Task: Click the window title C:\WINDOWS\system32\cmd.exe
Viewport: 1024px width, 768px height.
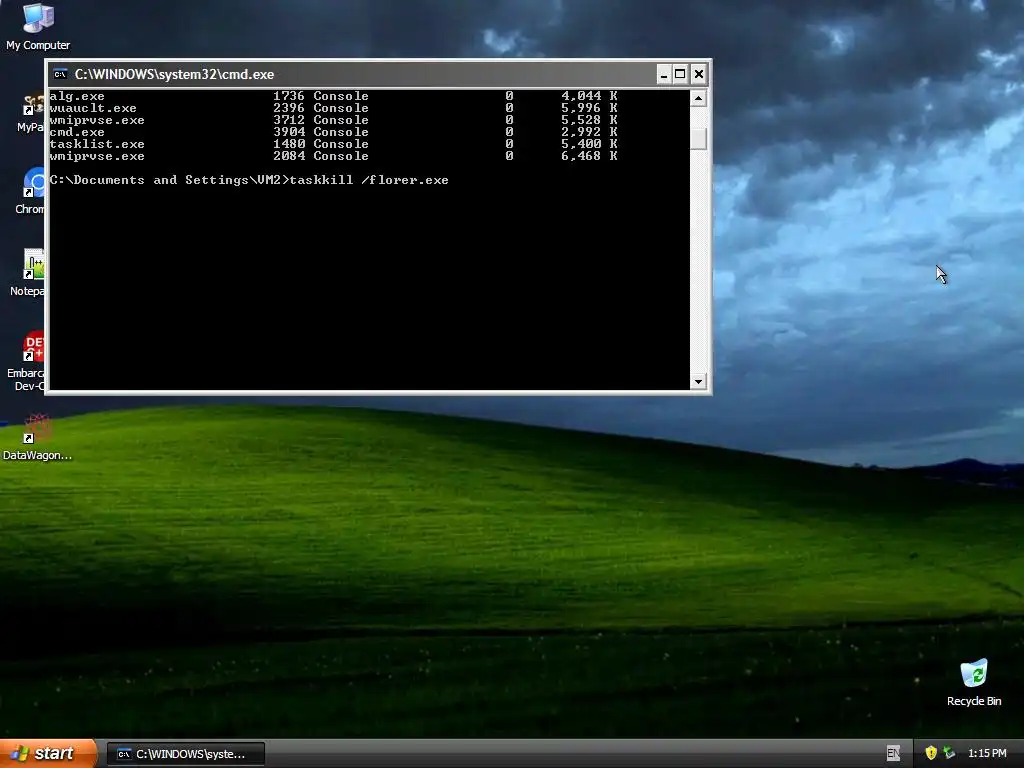Action: coord(174,74)
